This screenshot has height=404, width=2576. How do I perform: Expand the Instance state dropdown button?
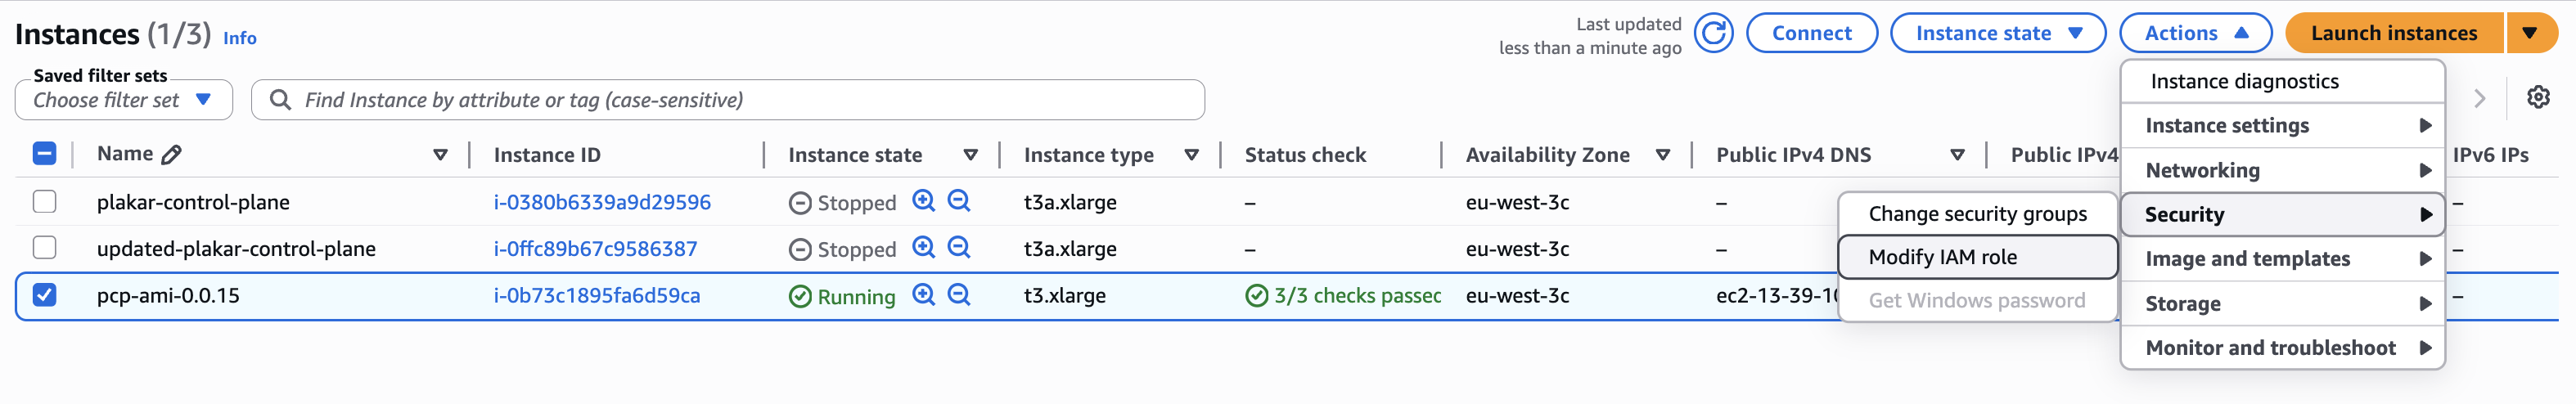tap(1998, 33)
